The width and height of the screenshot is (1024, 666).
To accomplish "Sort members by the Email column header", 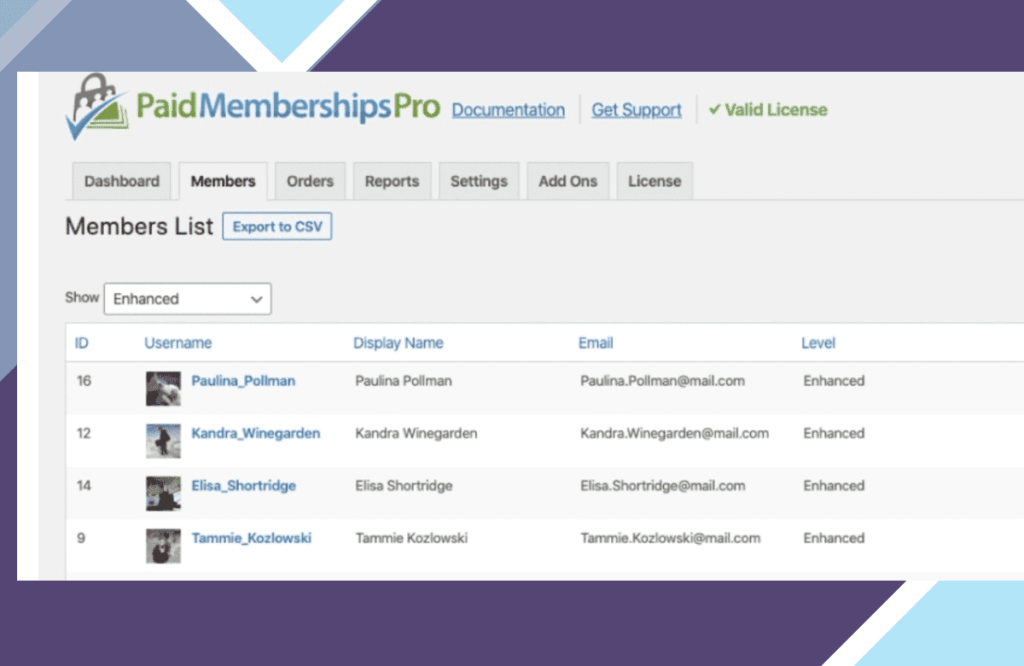I will 596,343.
